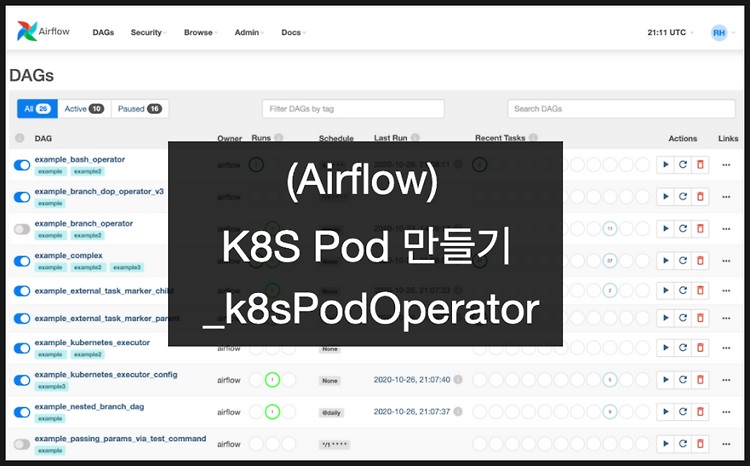Delete the example_complex DAG

point(700,261)
